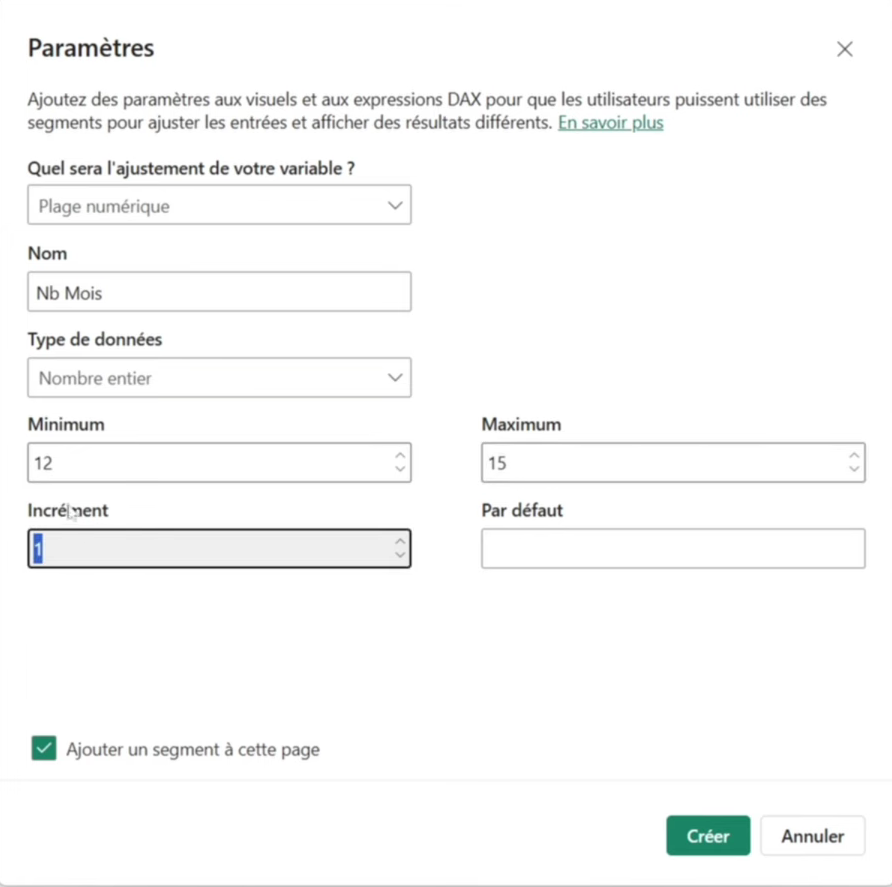
Task: Click the Ajouter un segment label text
Action: [x=193, y=749]
